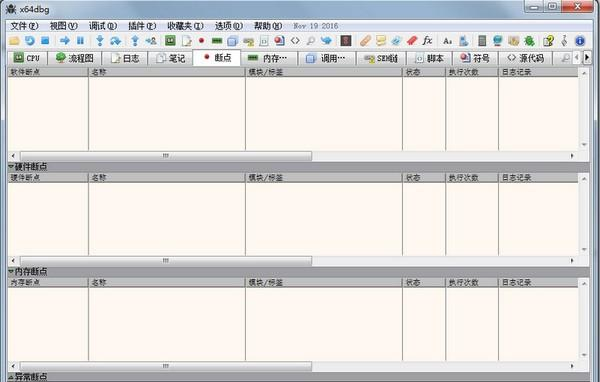
Task: Switch to the 日志 tab
Action: (x=125, y=58)
